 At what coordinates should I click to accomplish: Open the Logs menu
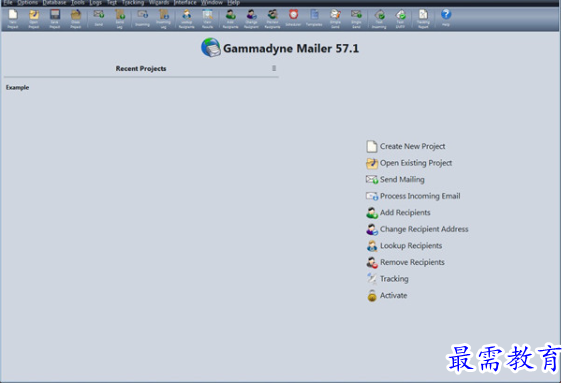[96, 3]
